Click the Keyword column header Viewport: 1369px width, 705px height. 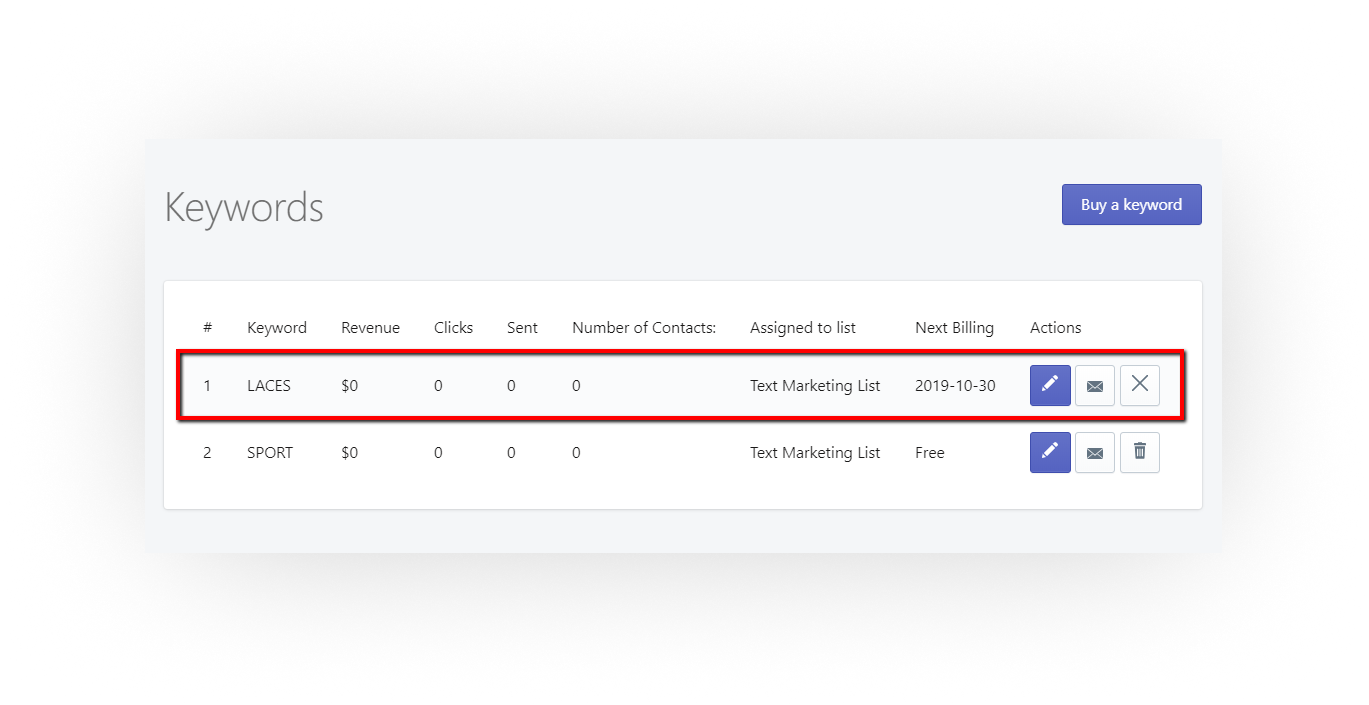277,327
